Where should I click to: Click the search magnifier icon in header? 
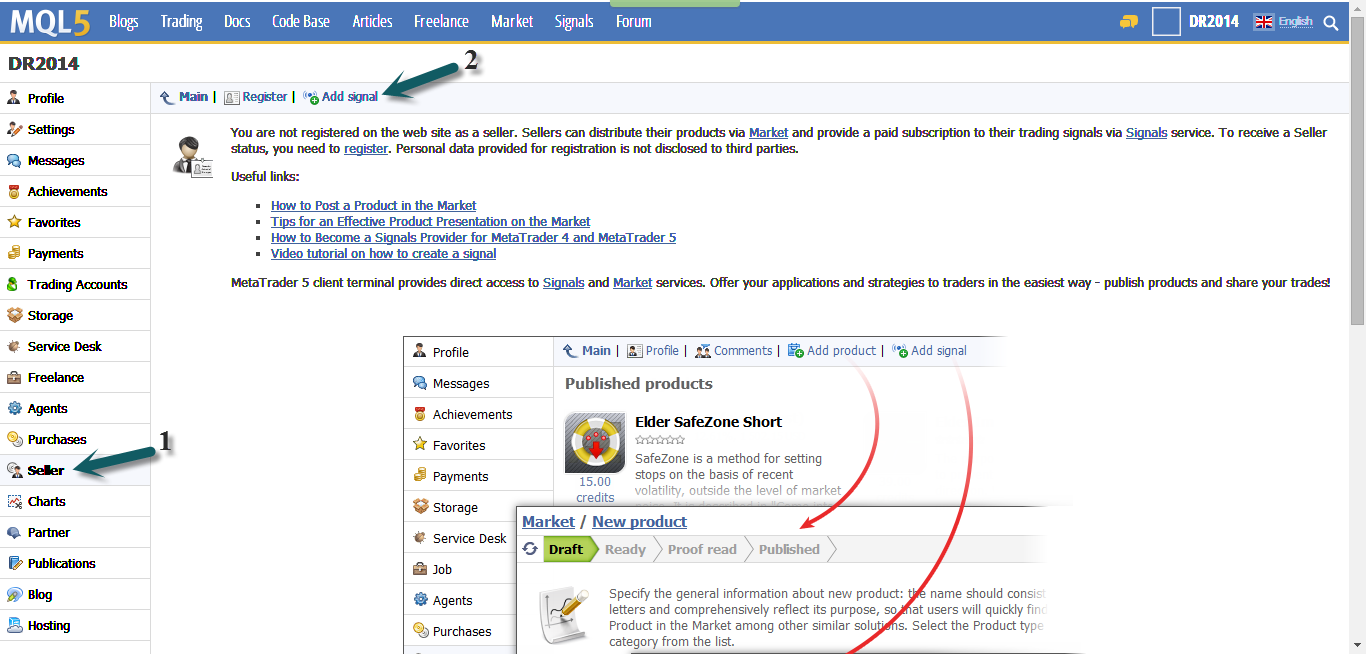(x=1331, y=22)
